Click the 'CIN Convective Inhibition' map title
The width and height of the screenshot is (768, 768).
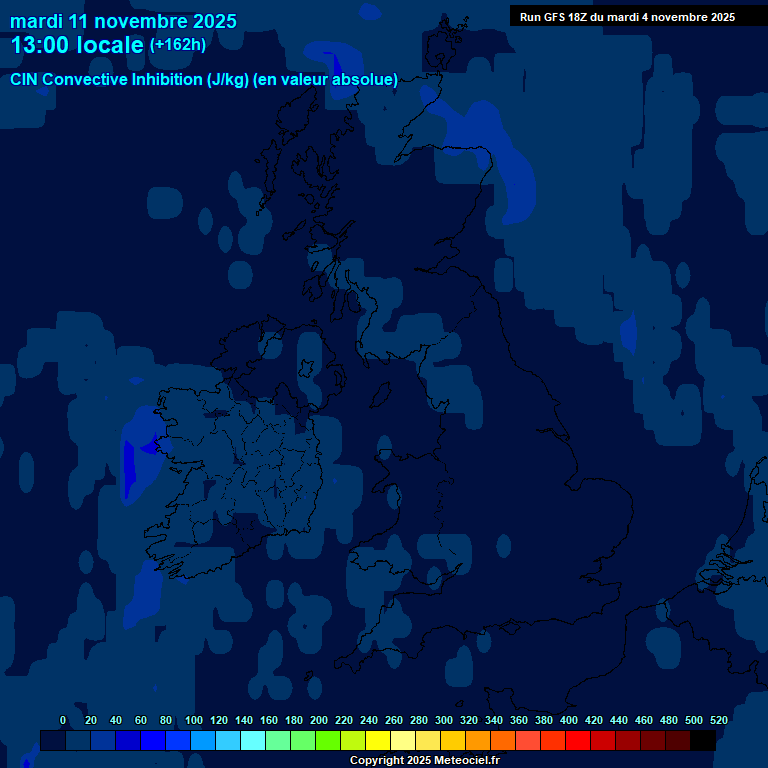coord(204,79)
